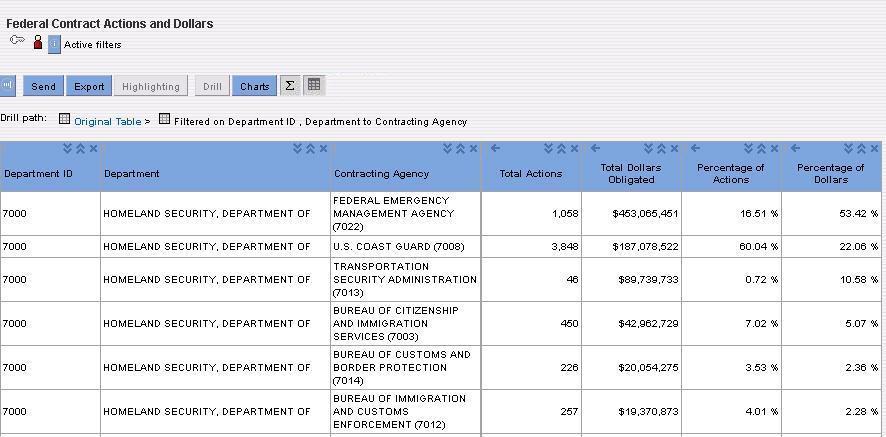Sort Department column descending
886x437 pixels.
298,149
